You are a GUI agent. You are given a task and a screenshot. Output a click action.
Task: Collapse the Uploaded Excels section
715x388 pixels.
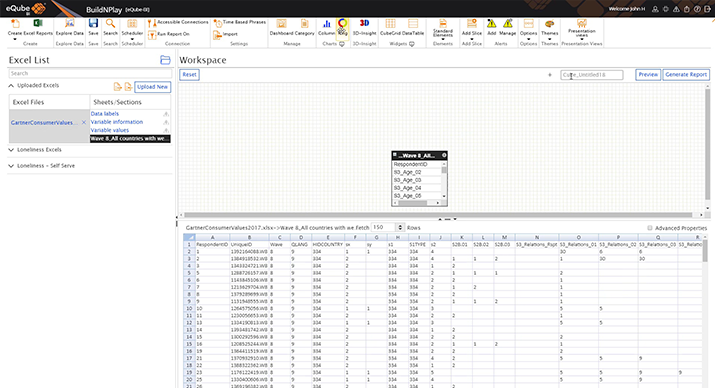11,86
